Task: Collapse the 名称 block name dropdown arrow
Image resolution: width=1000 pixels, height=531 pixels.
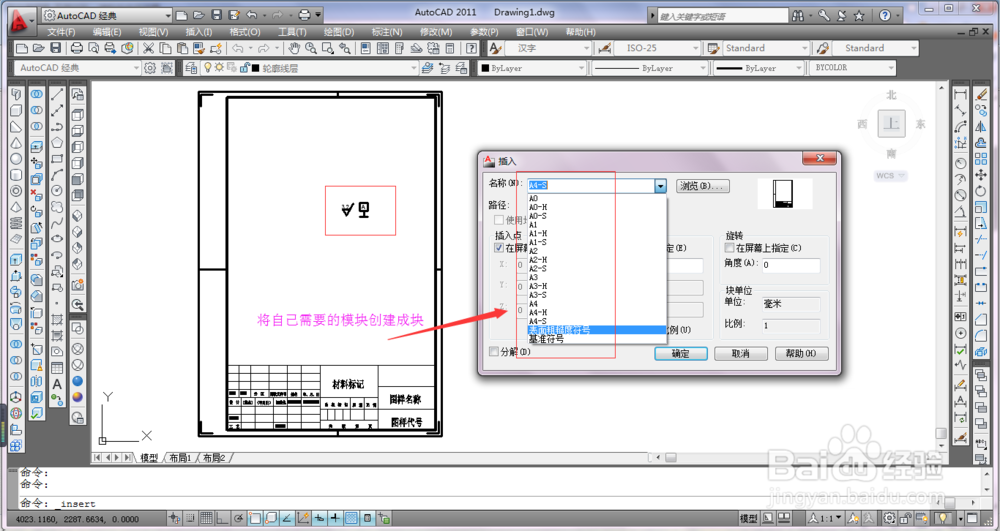Action: click(x=660, y=185)
